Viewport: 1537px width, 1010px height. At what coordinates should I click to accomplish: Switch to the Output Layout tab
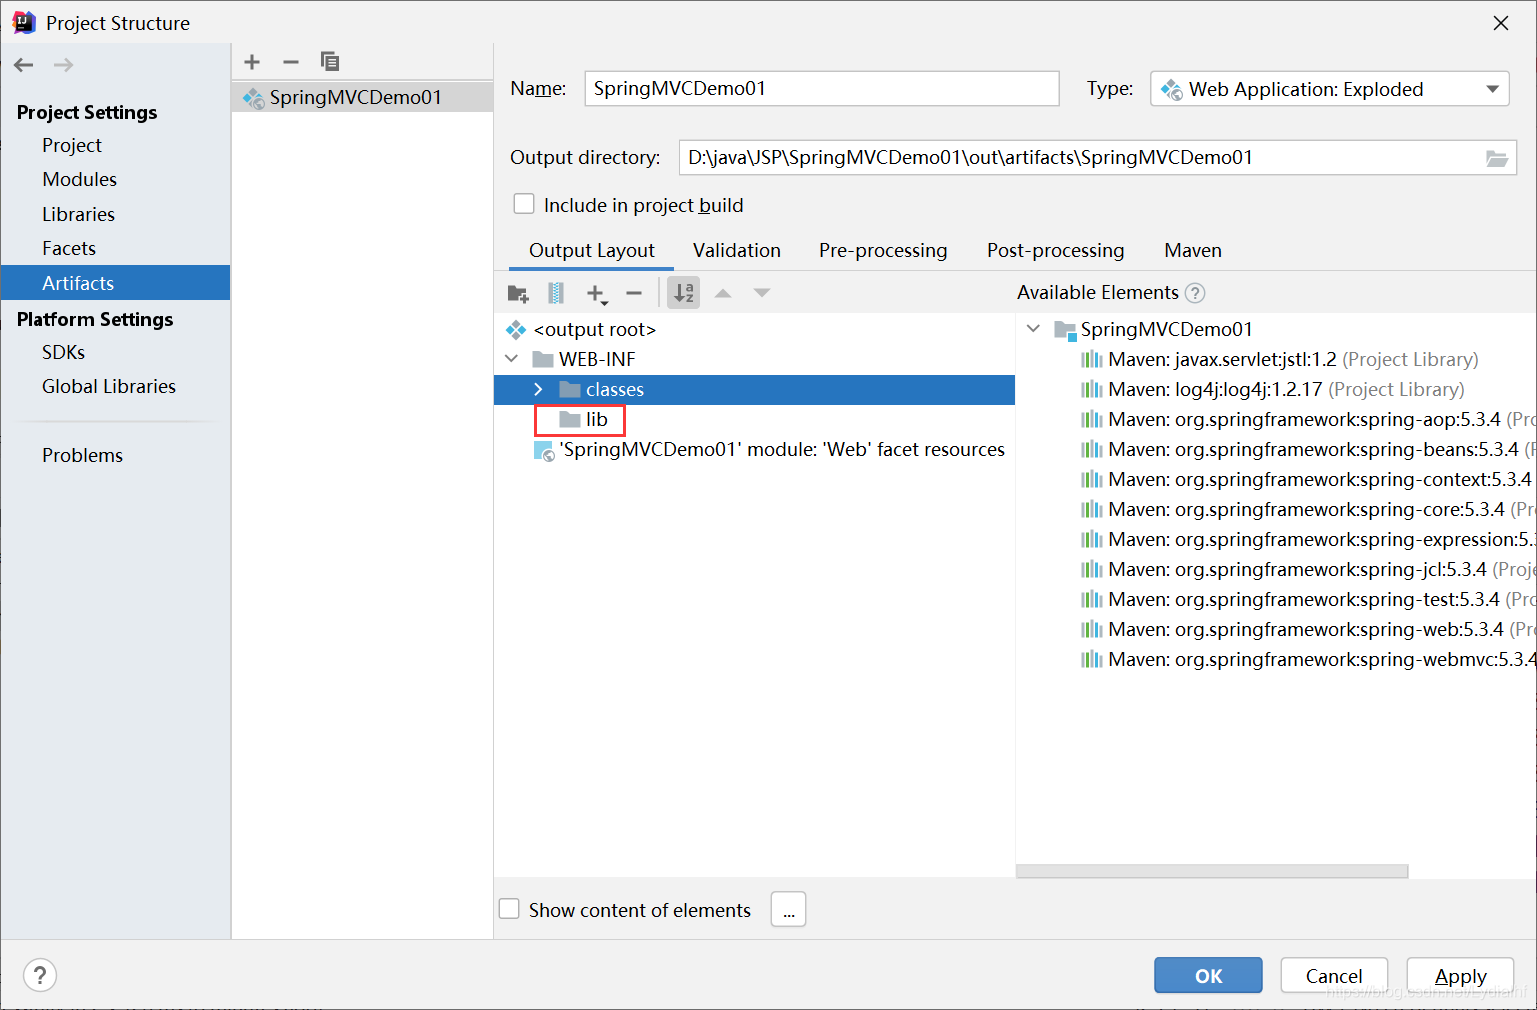coord(591,250)
